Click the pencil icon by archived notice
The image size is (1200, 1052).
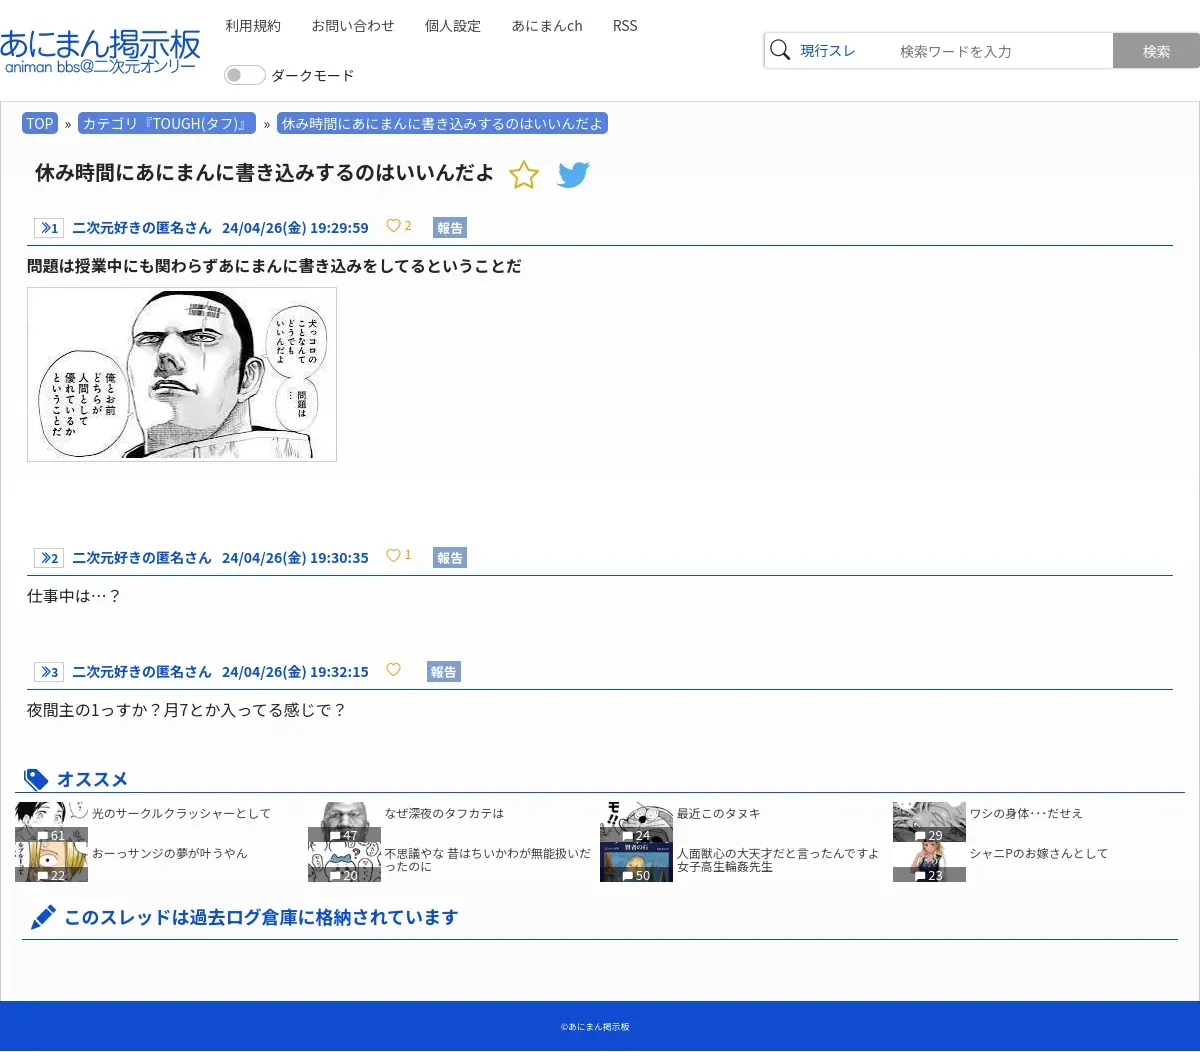click(43, 917)
